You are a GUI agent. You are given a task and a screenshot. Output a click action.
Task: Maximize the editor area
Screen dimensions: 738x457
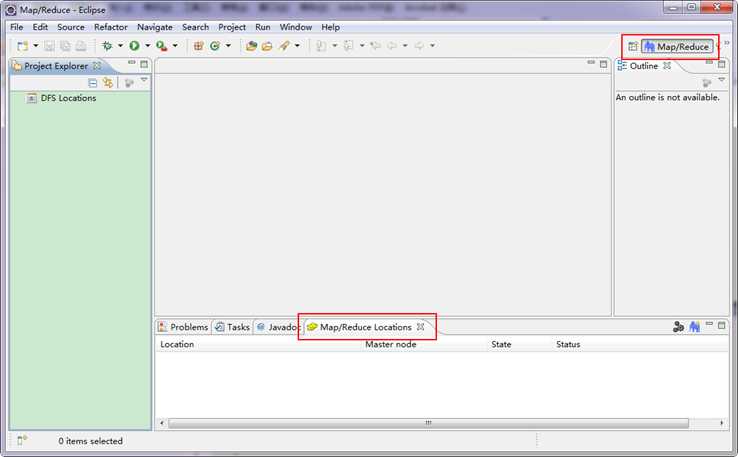pos(603,64)
